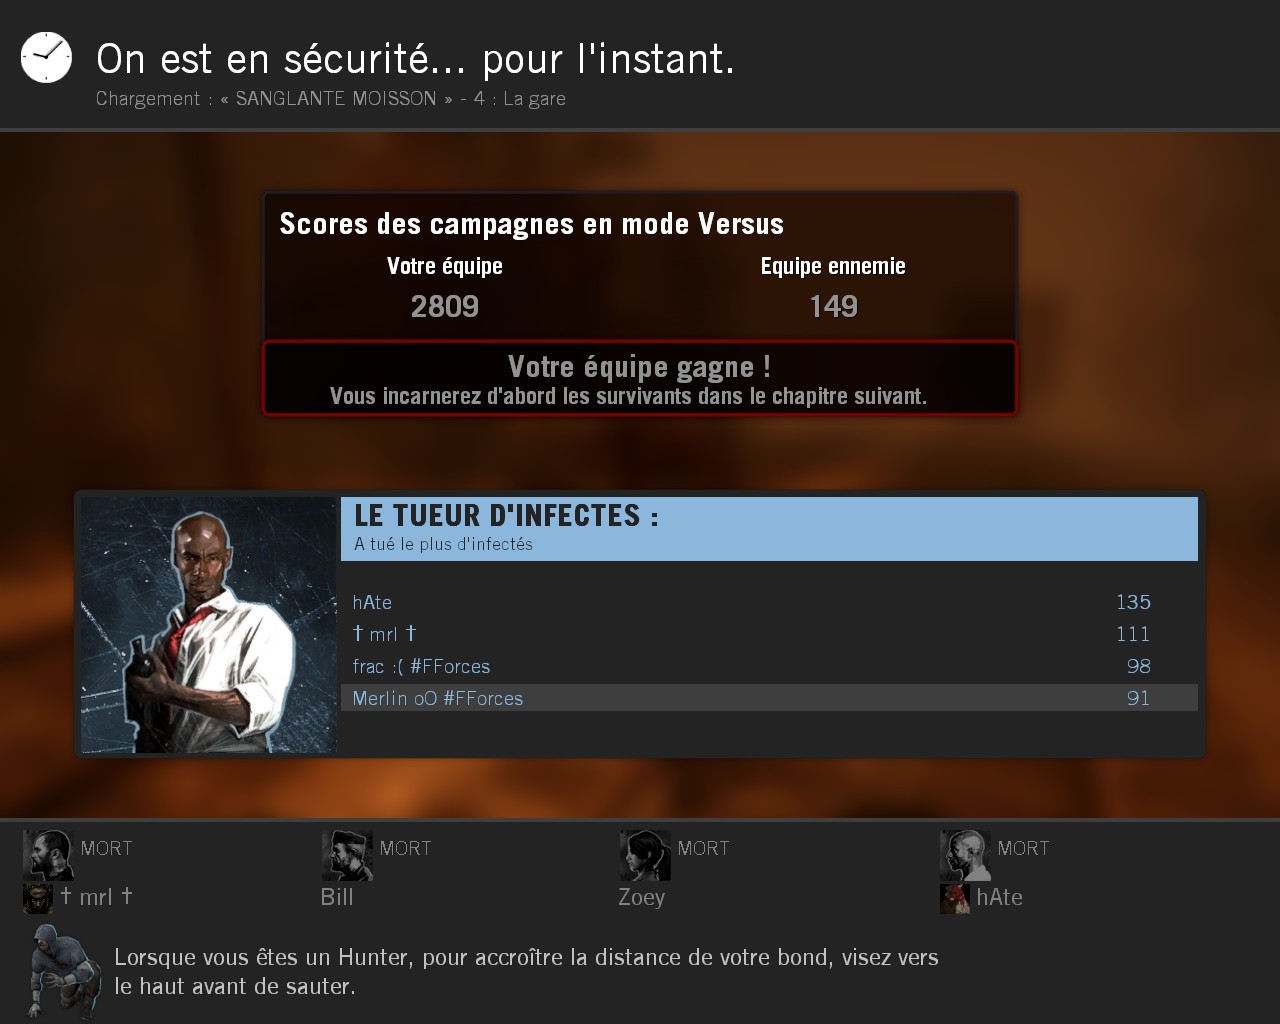1280x1024 pixels.
Task: Select the † mrl † leaderboard row
Action: [769, 634]
